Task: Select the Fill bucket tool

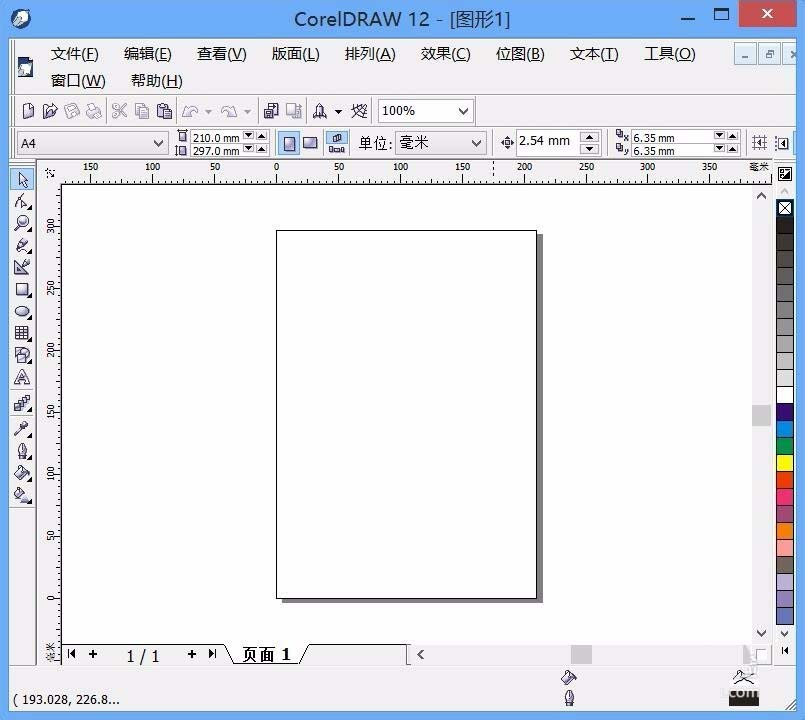Action: coord(22,472)
